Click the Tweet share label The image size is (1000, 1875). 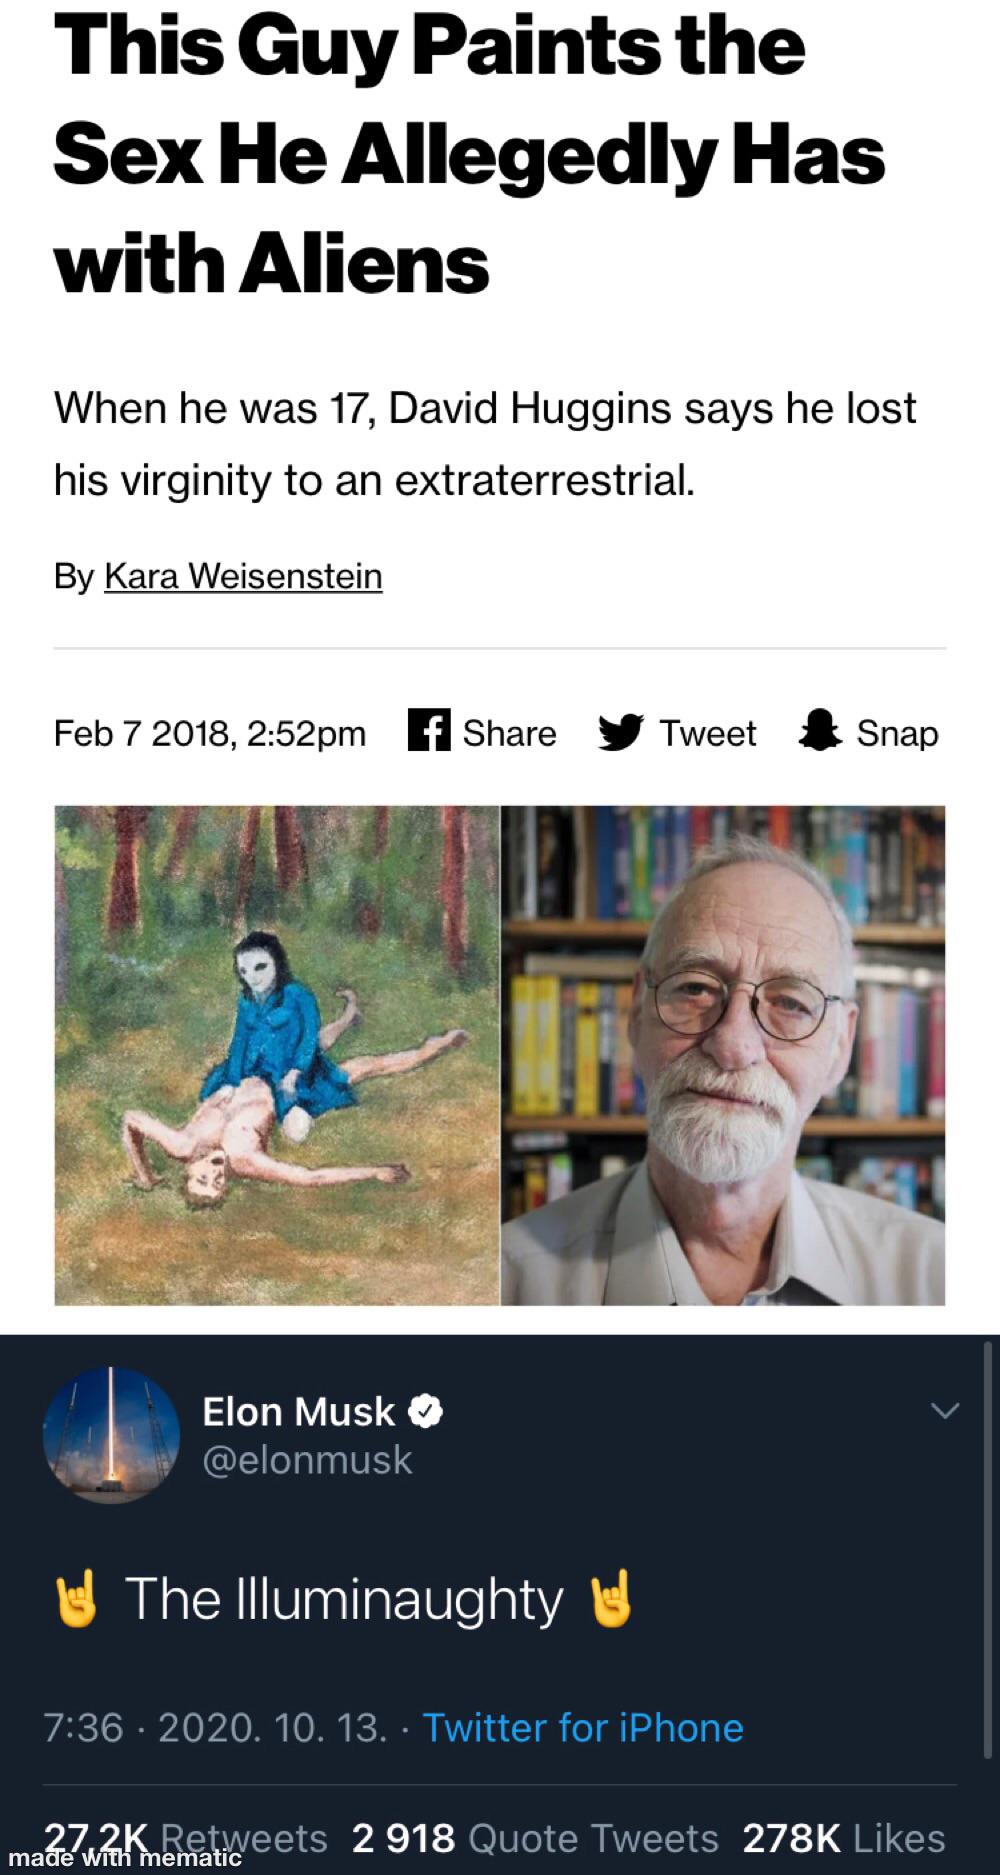coord(707,733)
